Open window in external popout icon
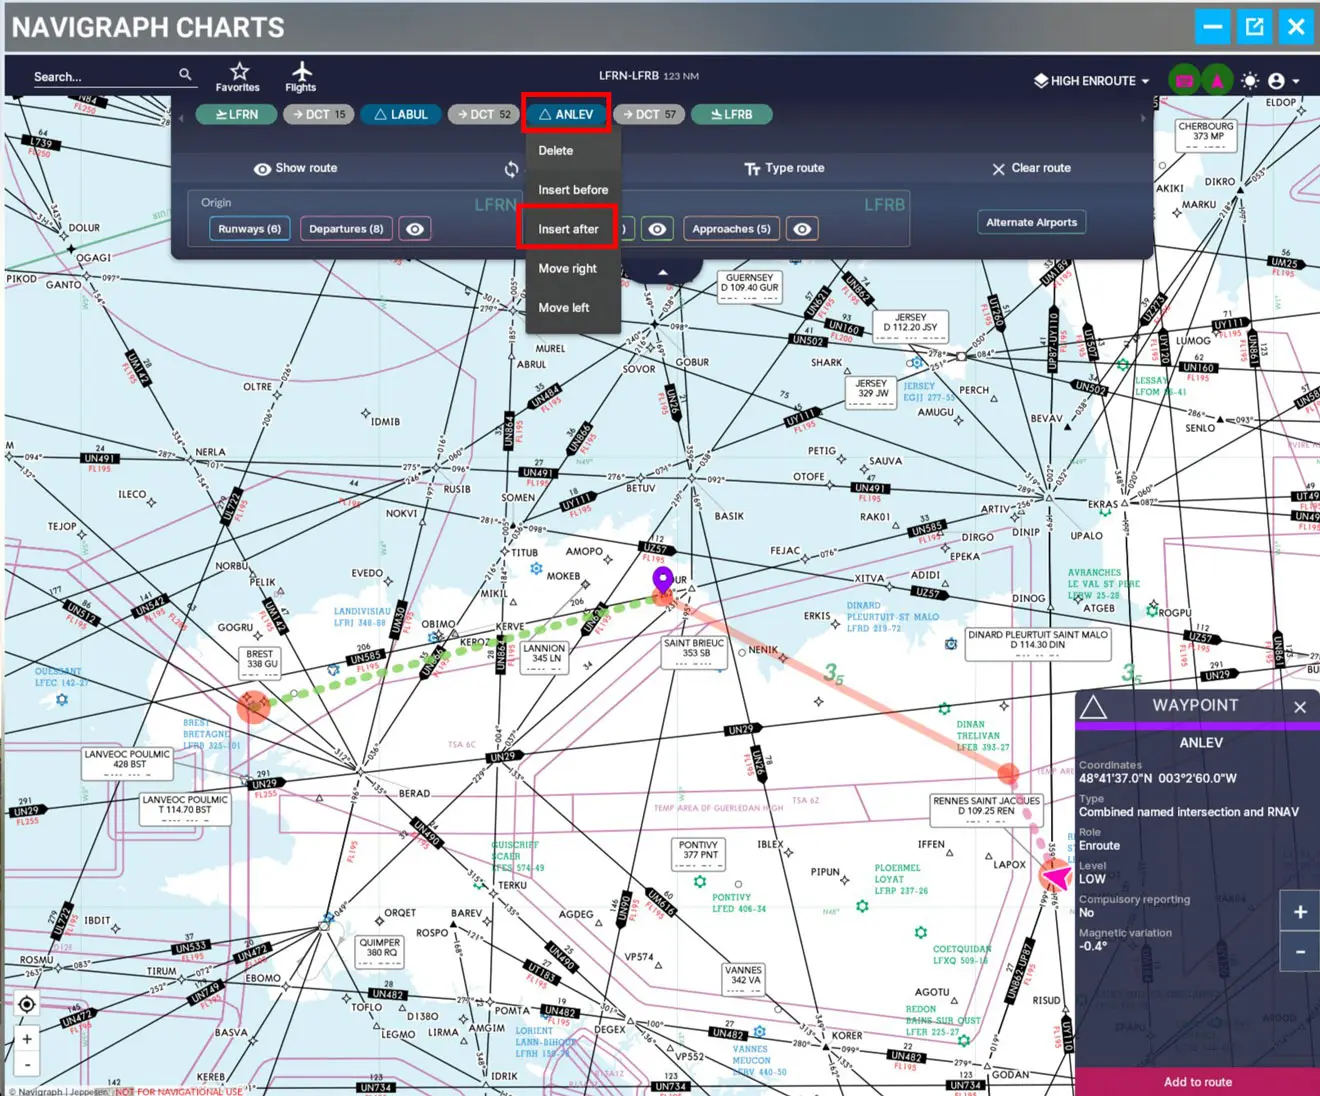 (x=1255, y=27)
